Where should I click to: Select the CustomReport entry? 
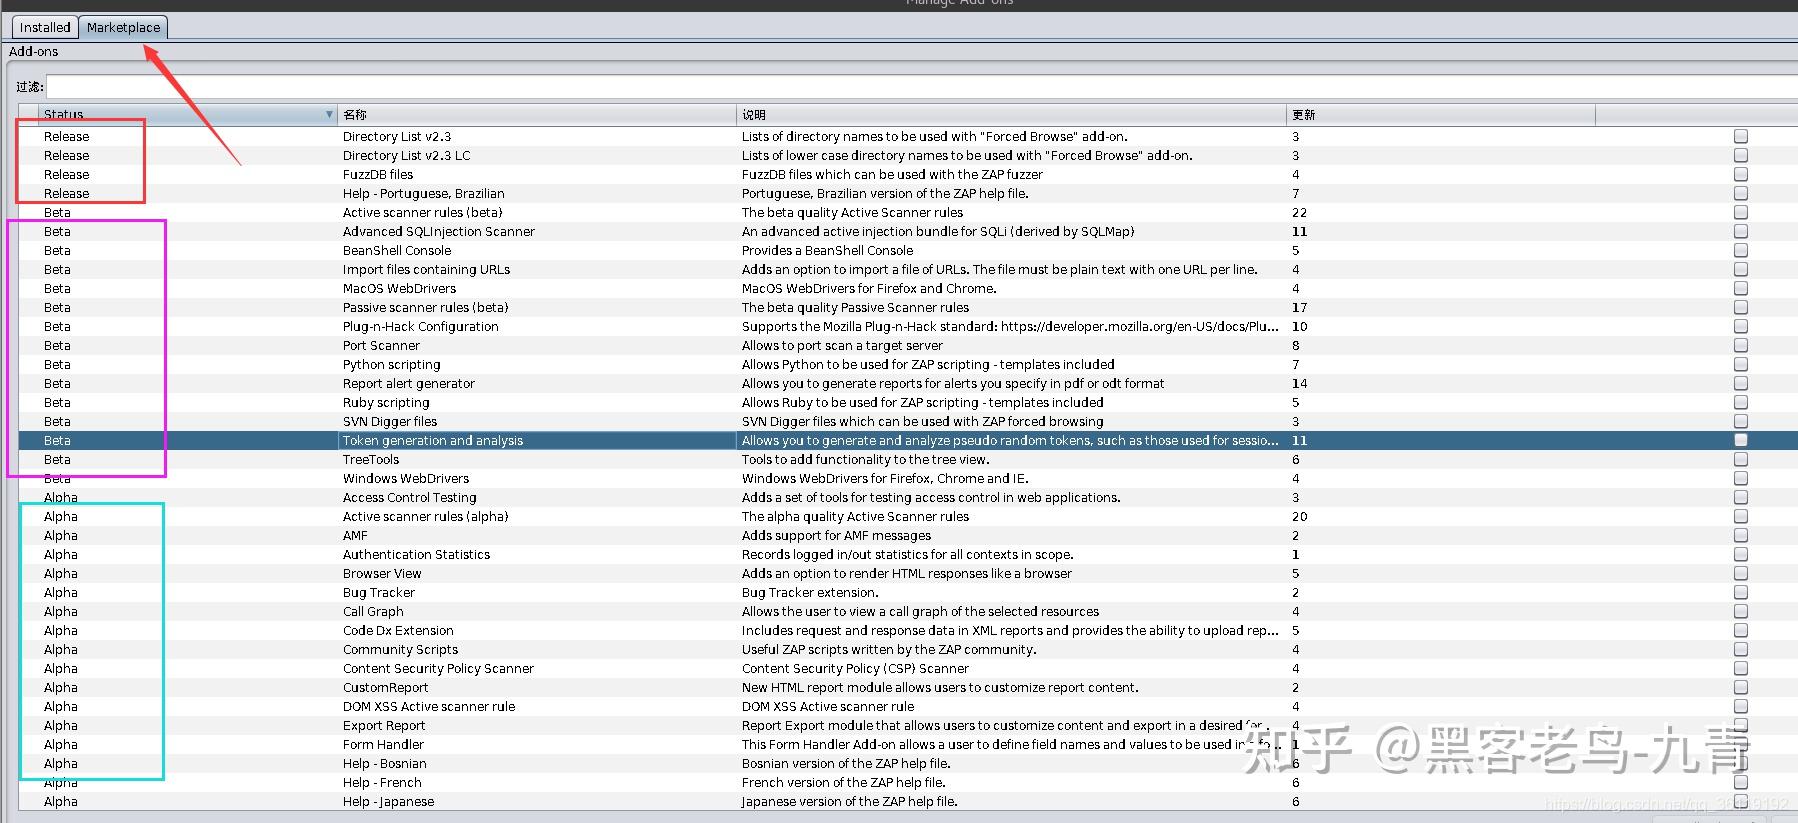tap(385, 687)
